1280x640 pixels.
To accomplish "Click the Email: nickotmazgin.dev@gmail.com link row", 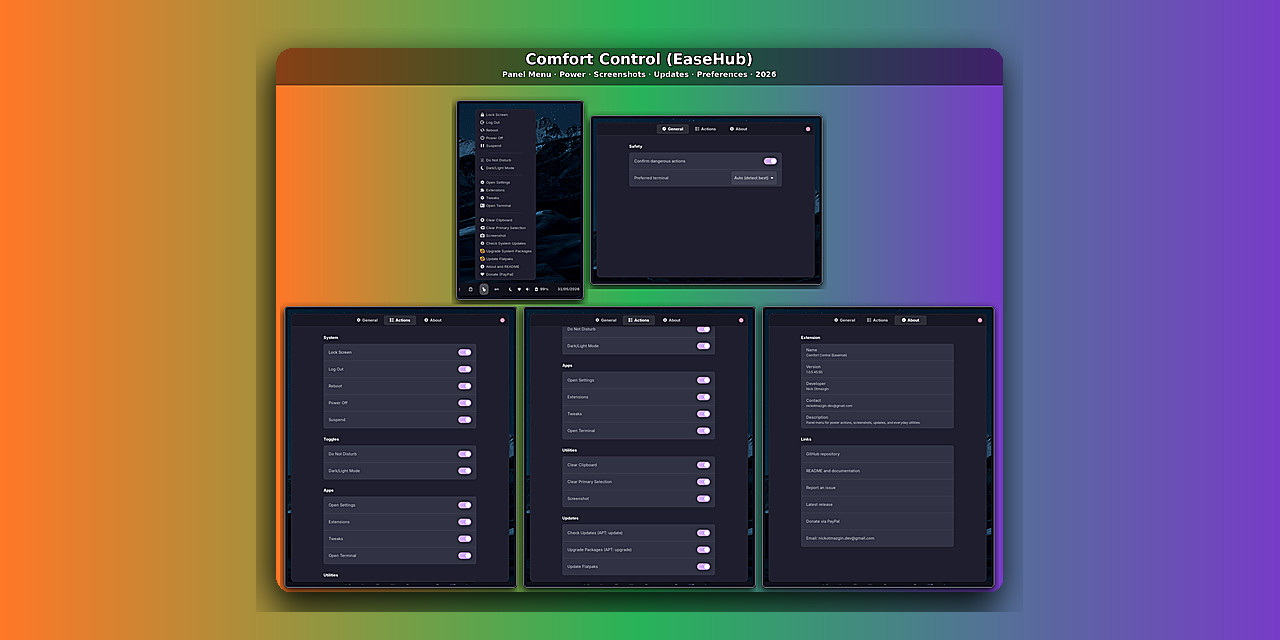I will point(877,538).
